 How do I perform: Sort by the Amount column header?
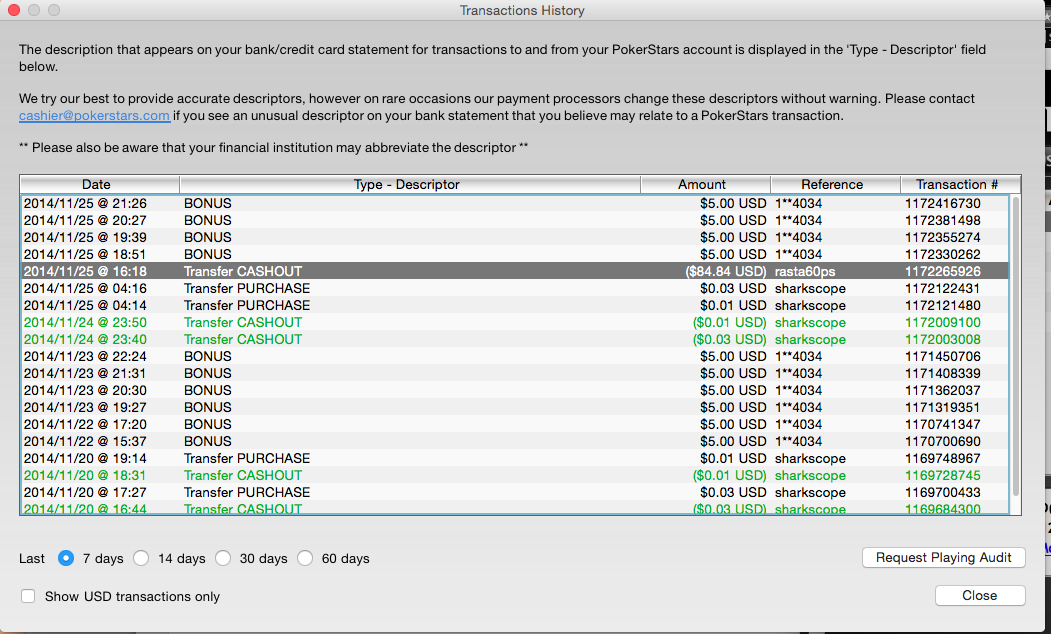click(706, 184)
